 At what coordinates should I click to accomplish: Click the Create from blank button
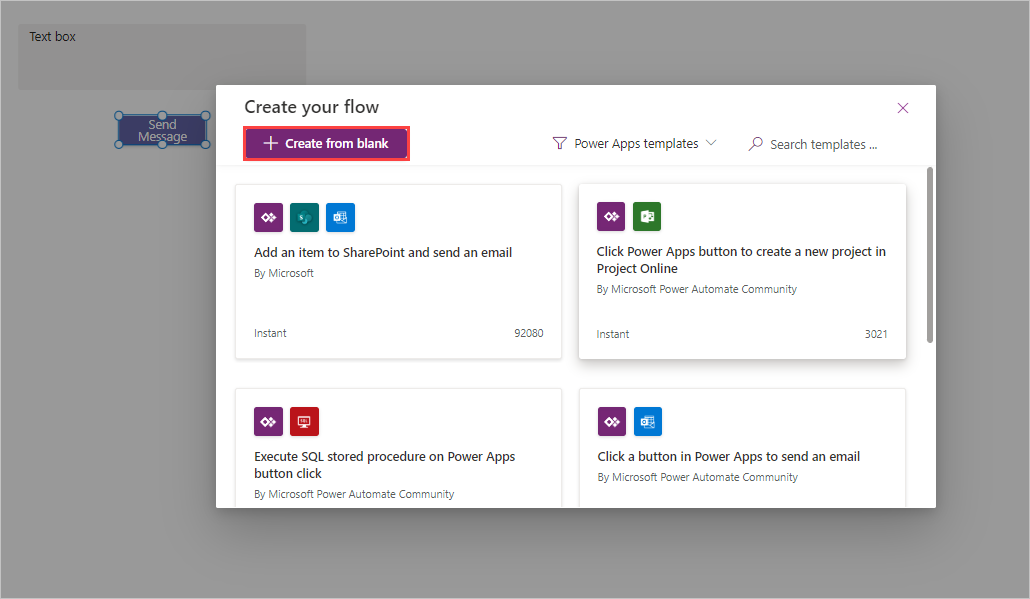pos(326,143)
